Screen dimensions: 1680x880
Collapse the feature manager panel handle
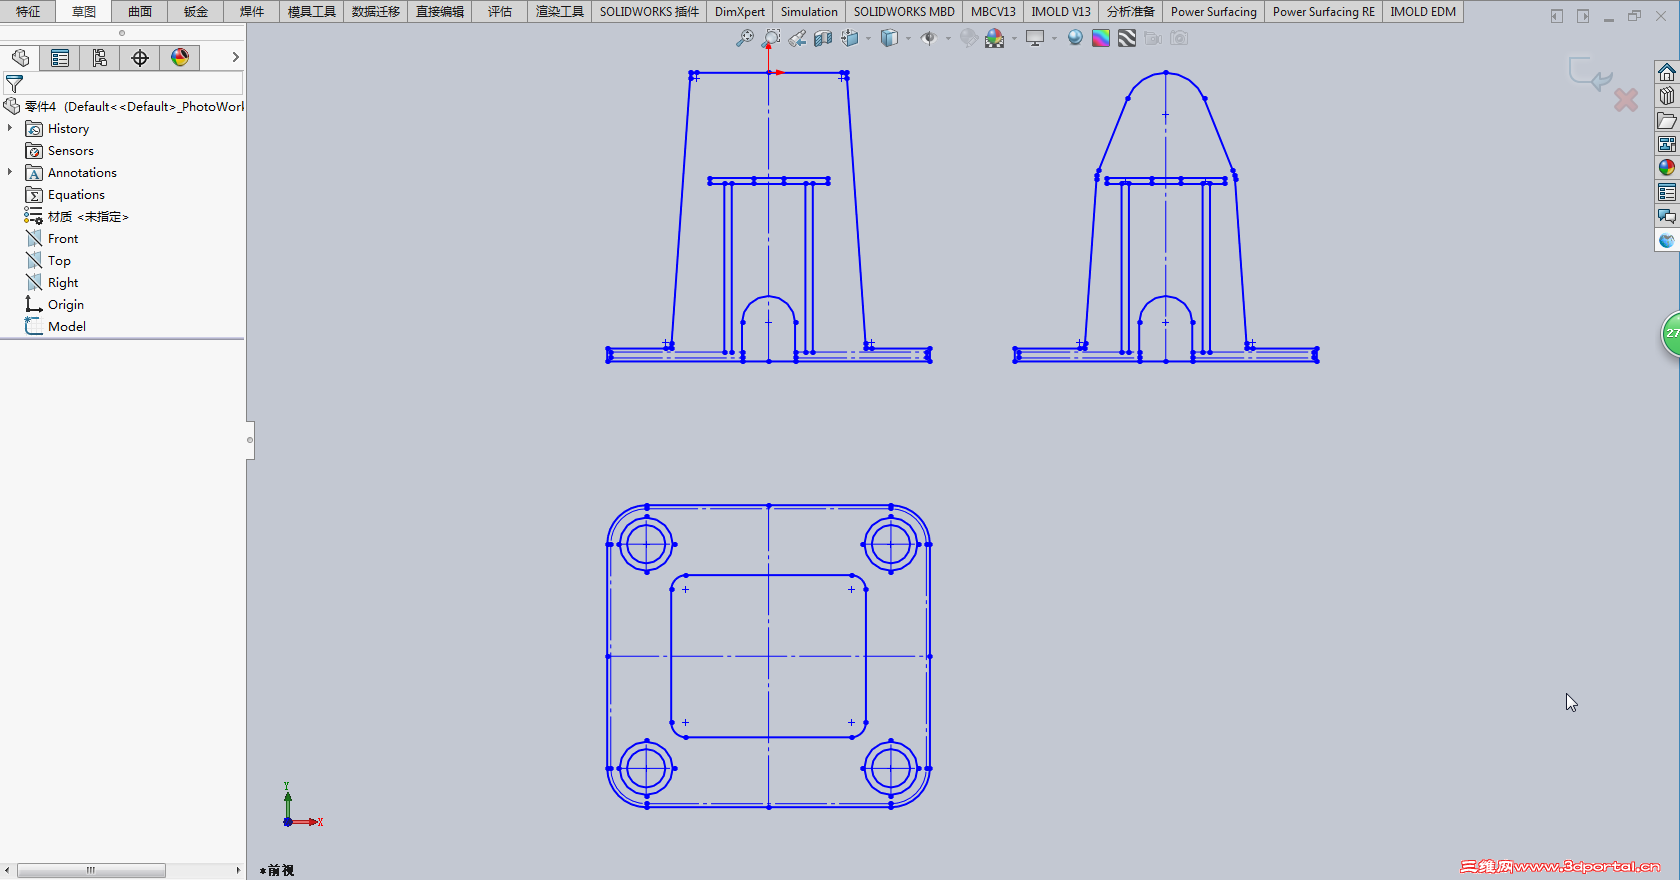point(250,440)
